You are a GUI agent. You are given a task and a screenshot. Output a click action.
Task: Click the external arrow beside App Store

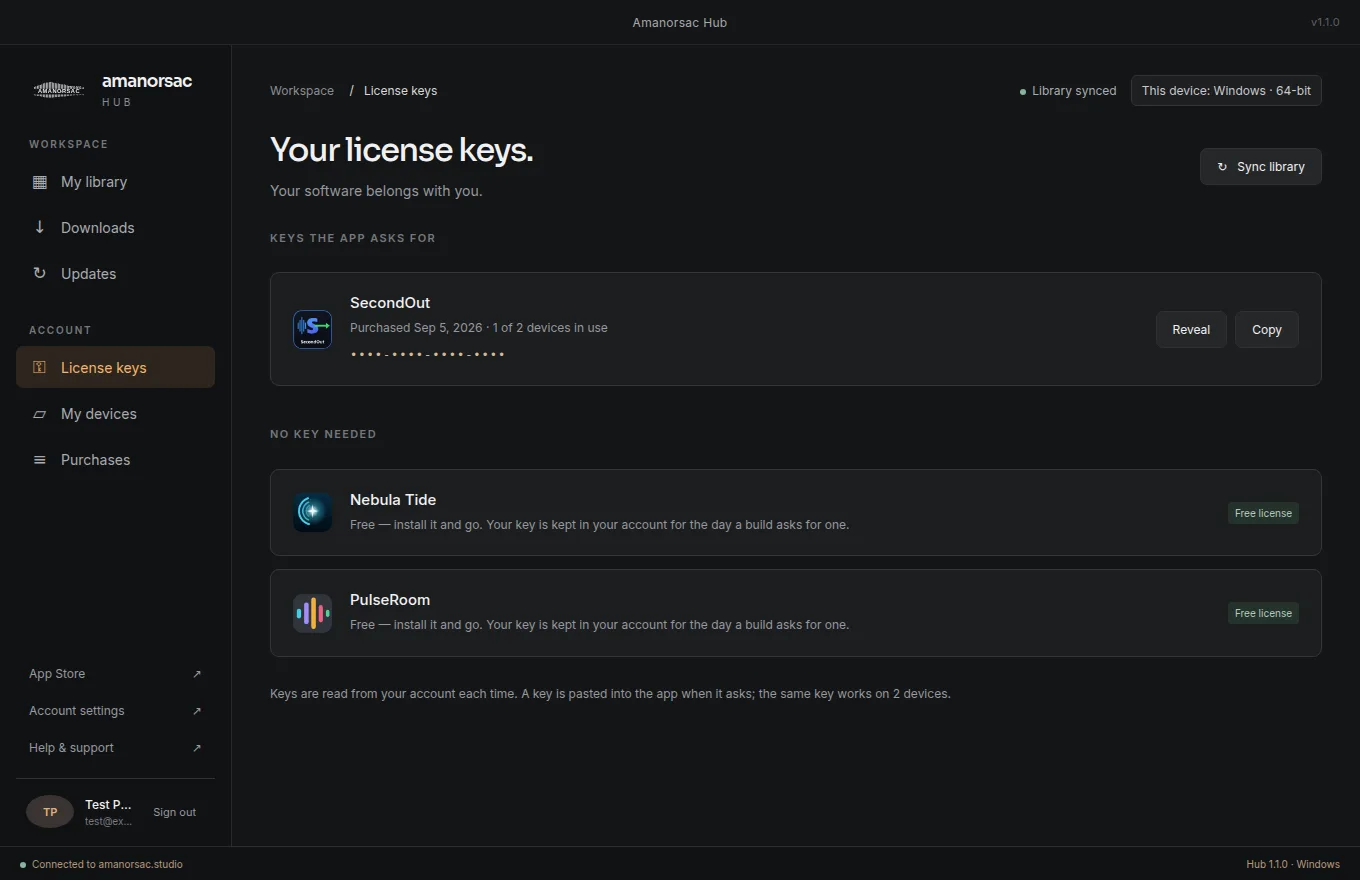197,674
